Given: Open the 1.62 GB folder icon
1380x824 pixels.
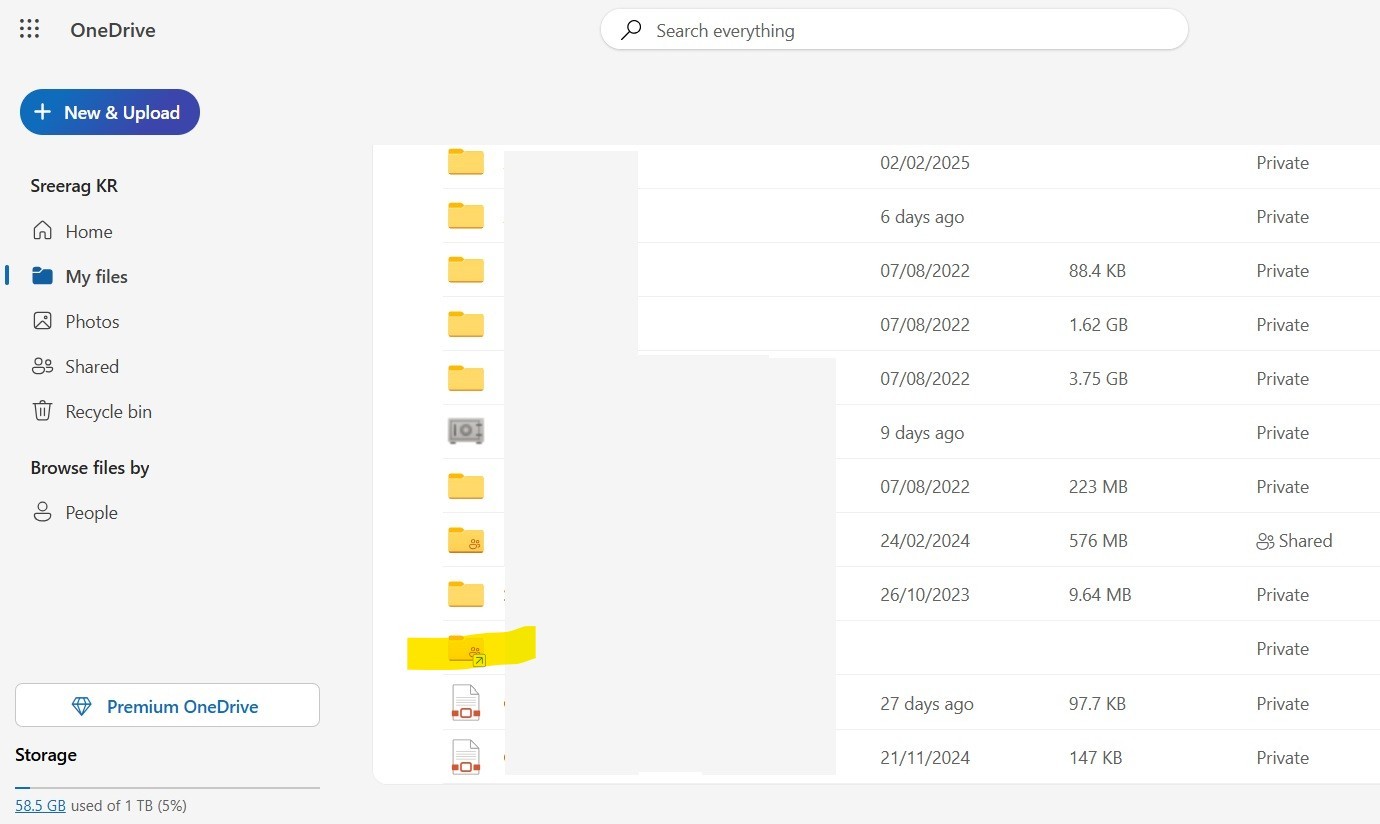Looking at the screenshot, I should pos(466,324).
